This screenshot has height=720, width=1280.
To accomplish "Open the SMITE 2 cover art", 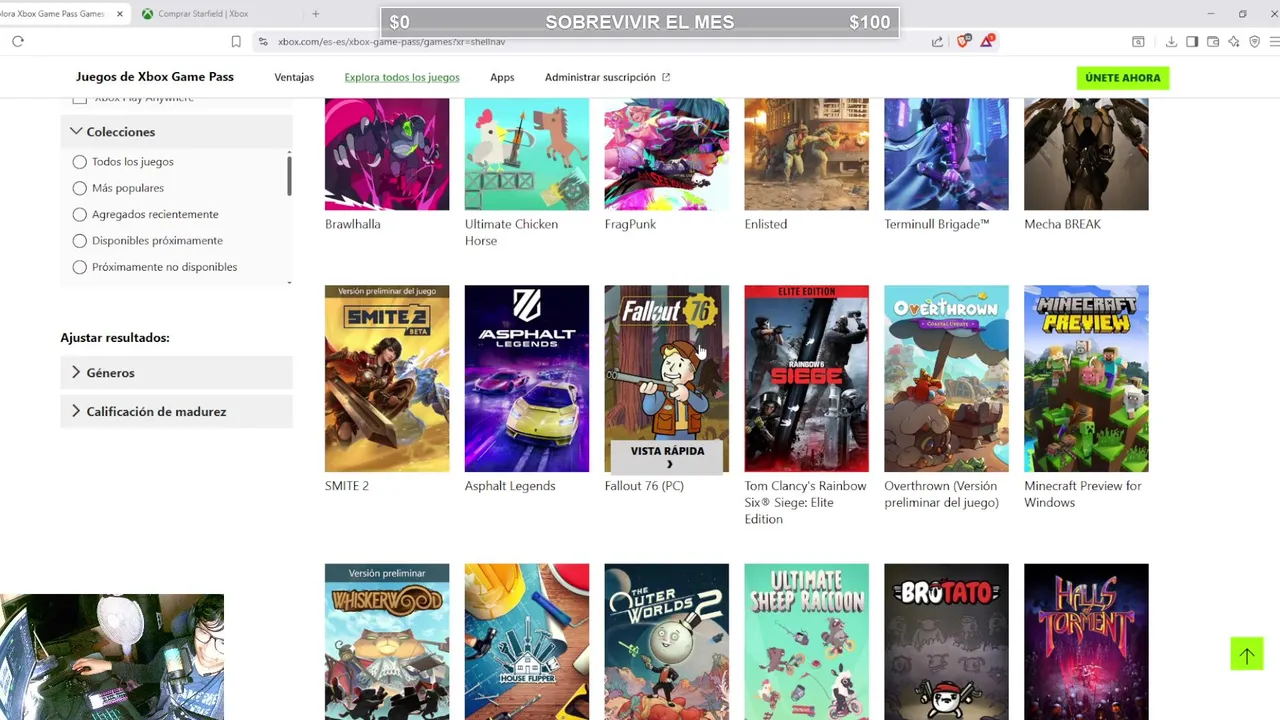I will point(387,378).
